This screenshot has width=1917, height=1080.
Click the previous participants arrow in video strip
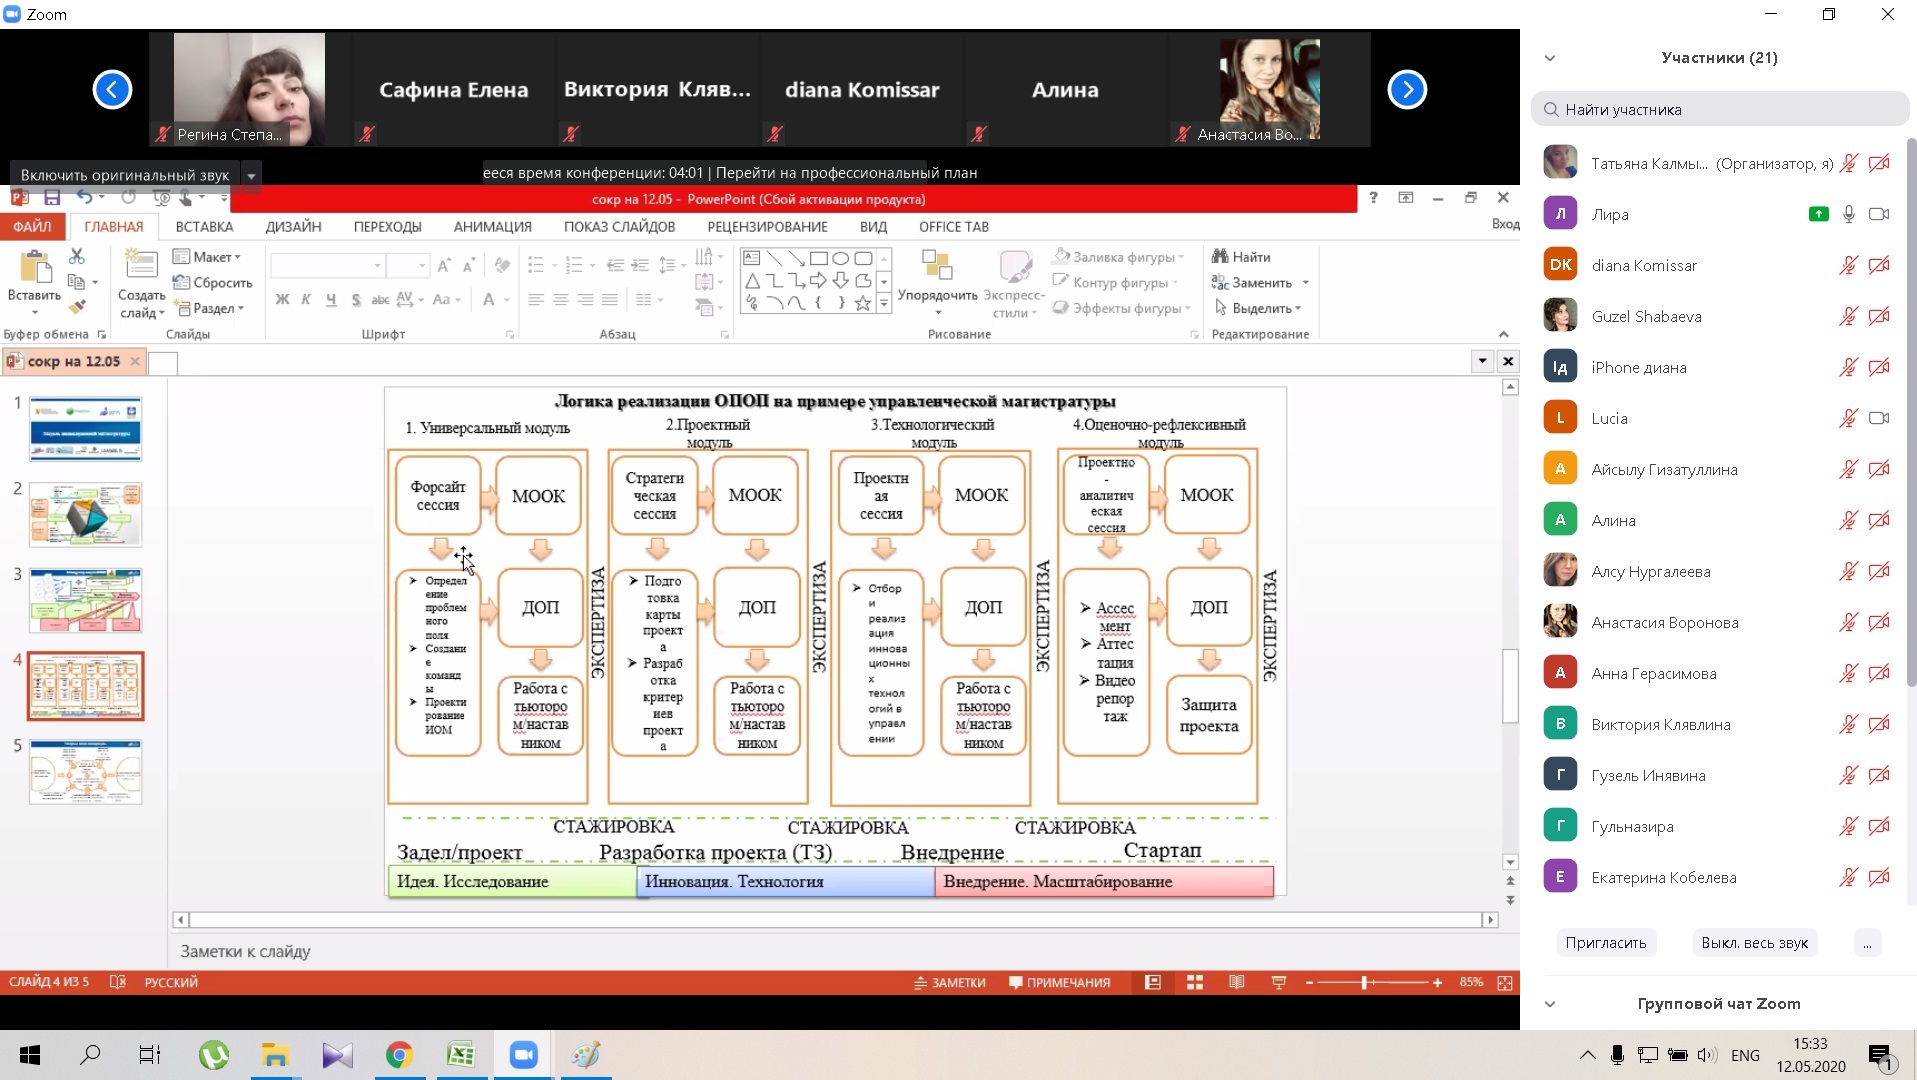112,90
